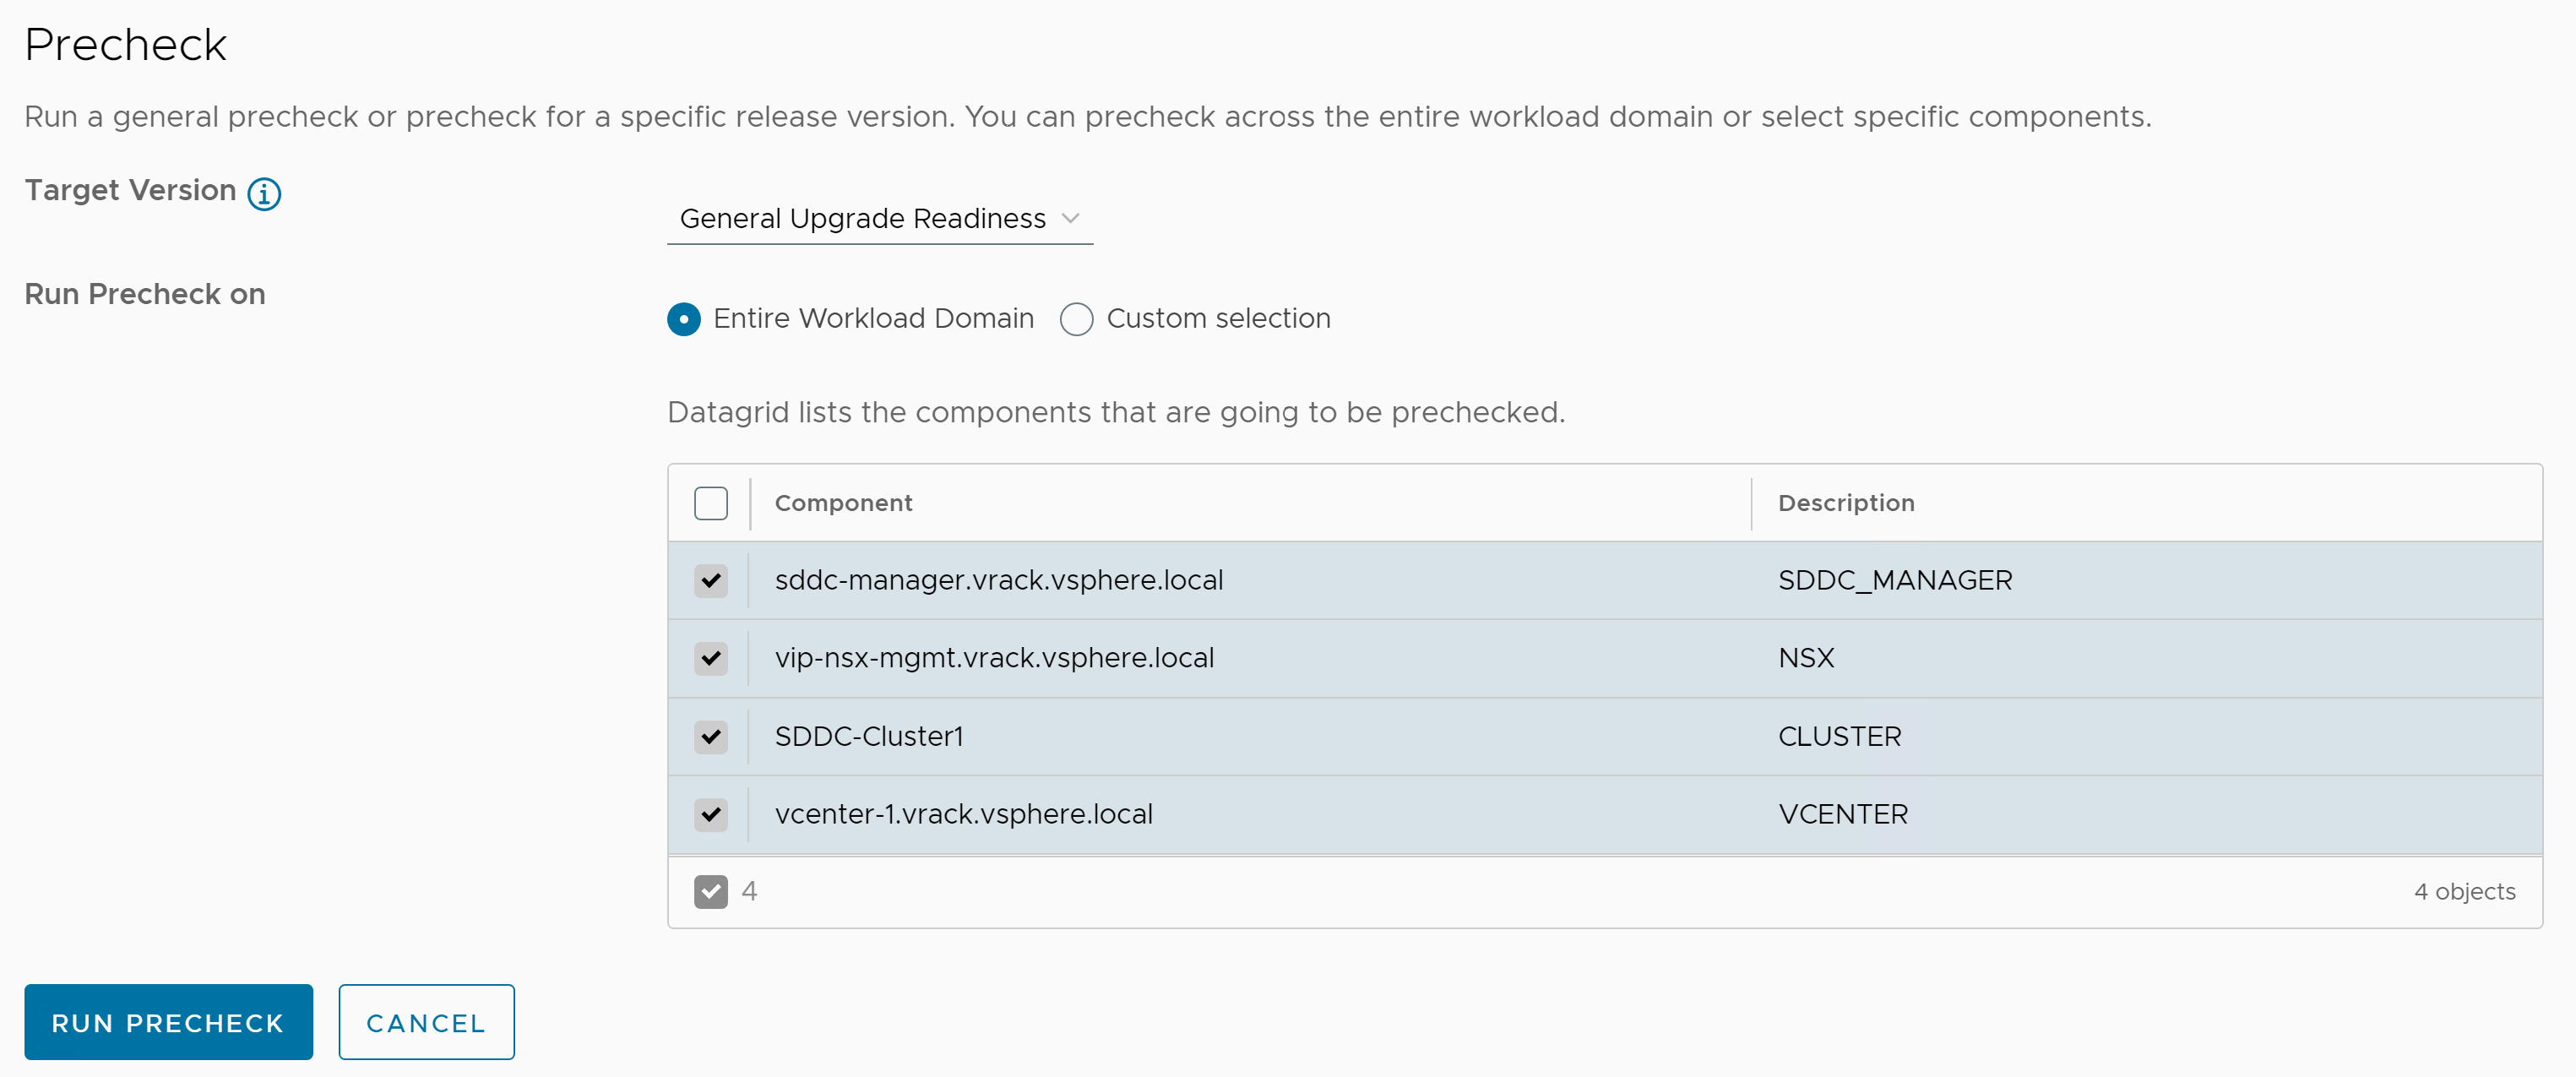Select the Entire Workload Domain radio button

(x=683, y=319)
